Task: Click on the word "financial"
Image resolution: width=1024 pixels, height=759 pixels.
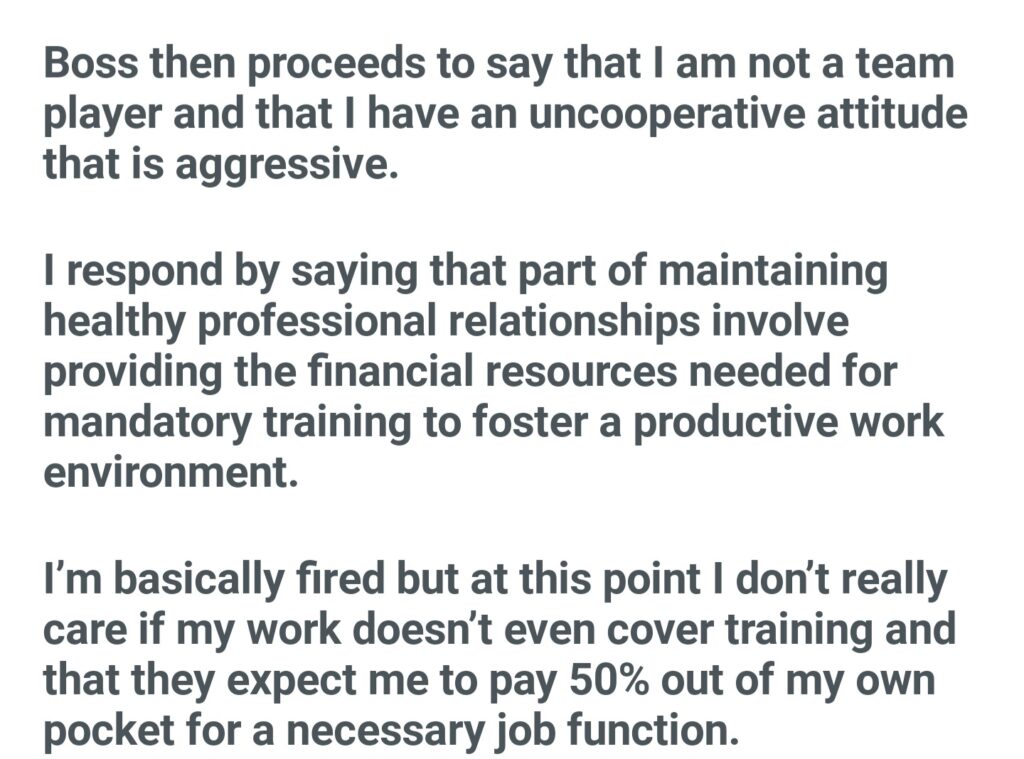Action: 416,371
